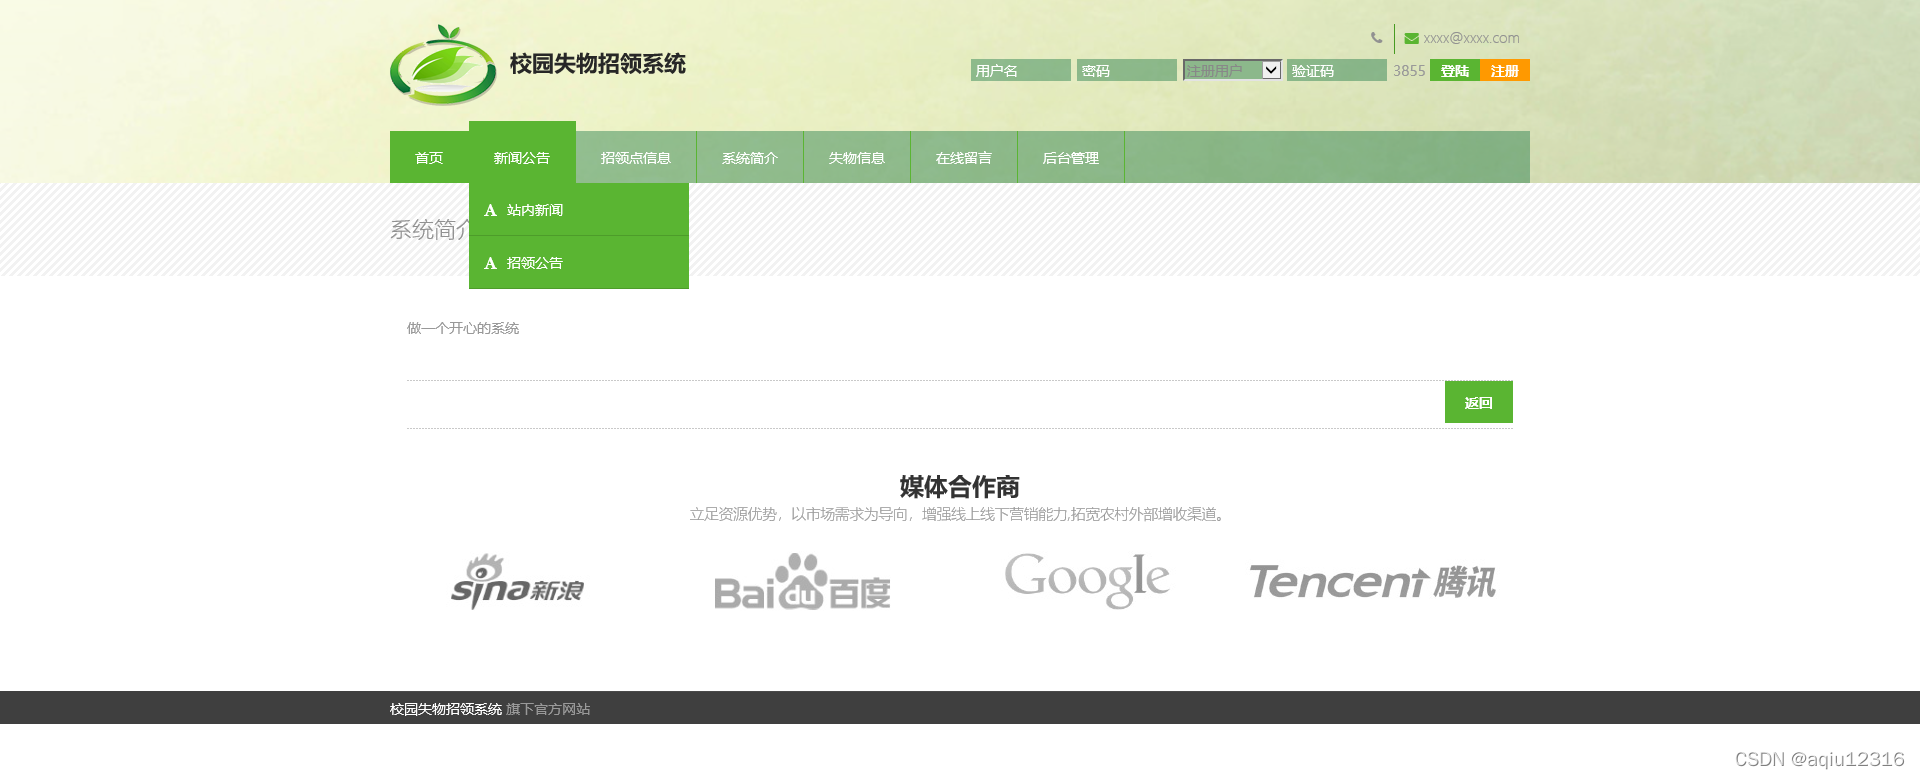The image size is (1920, 779).
Task: Open the Sina 新浪 partner logo
Action: click(x=518, y=581)
